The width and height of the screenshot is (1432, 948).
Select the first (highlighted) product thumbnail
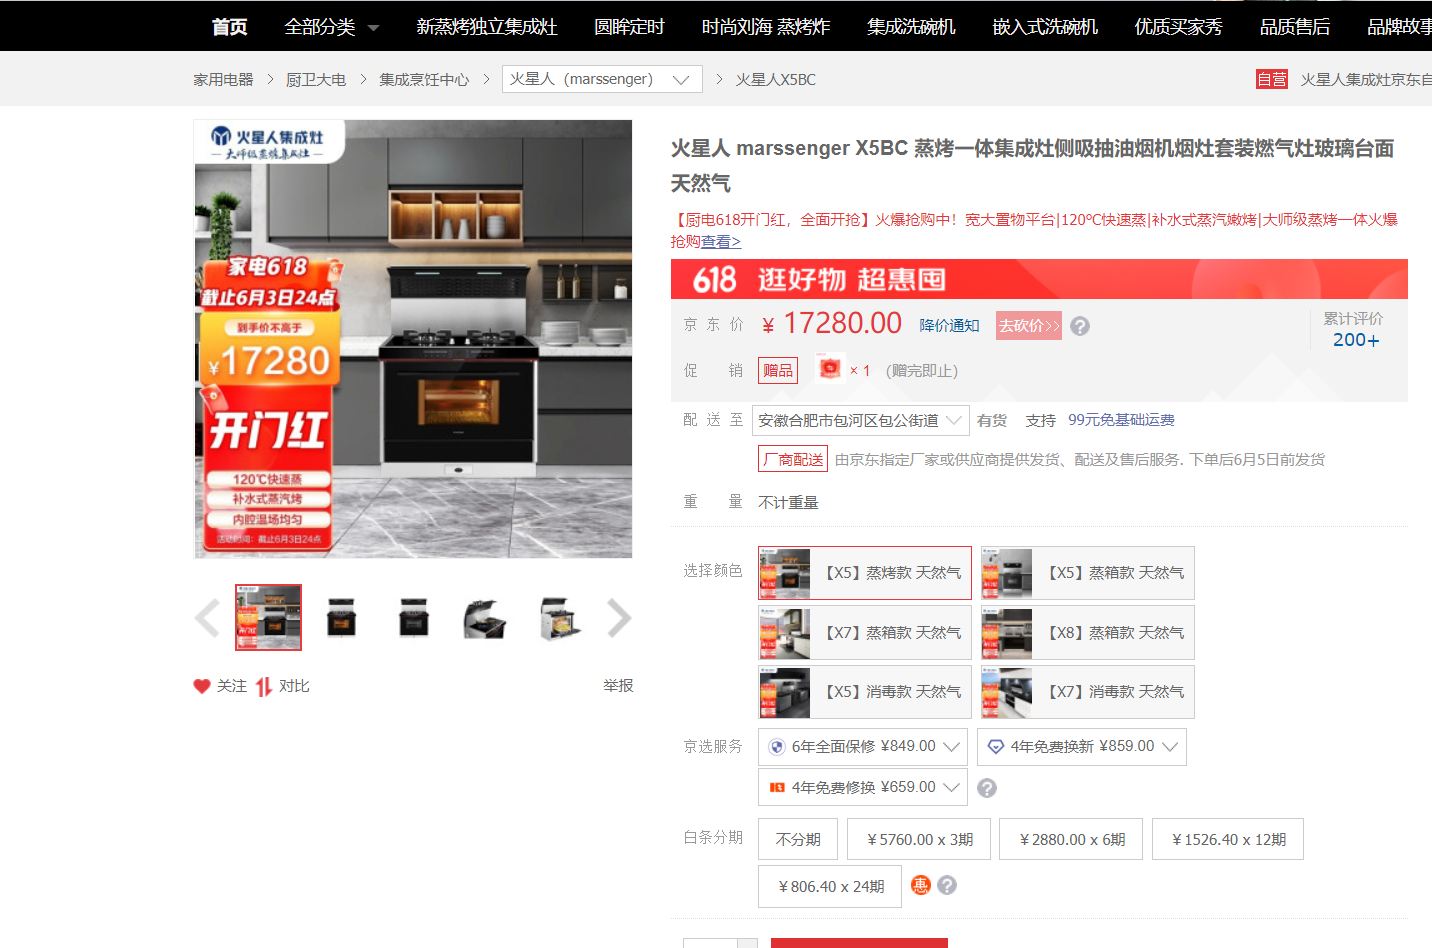(268, 617)
